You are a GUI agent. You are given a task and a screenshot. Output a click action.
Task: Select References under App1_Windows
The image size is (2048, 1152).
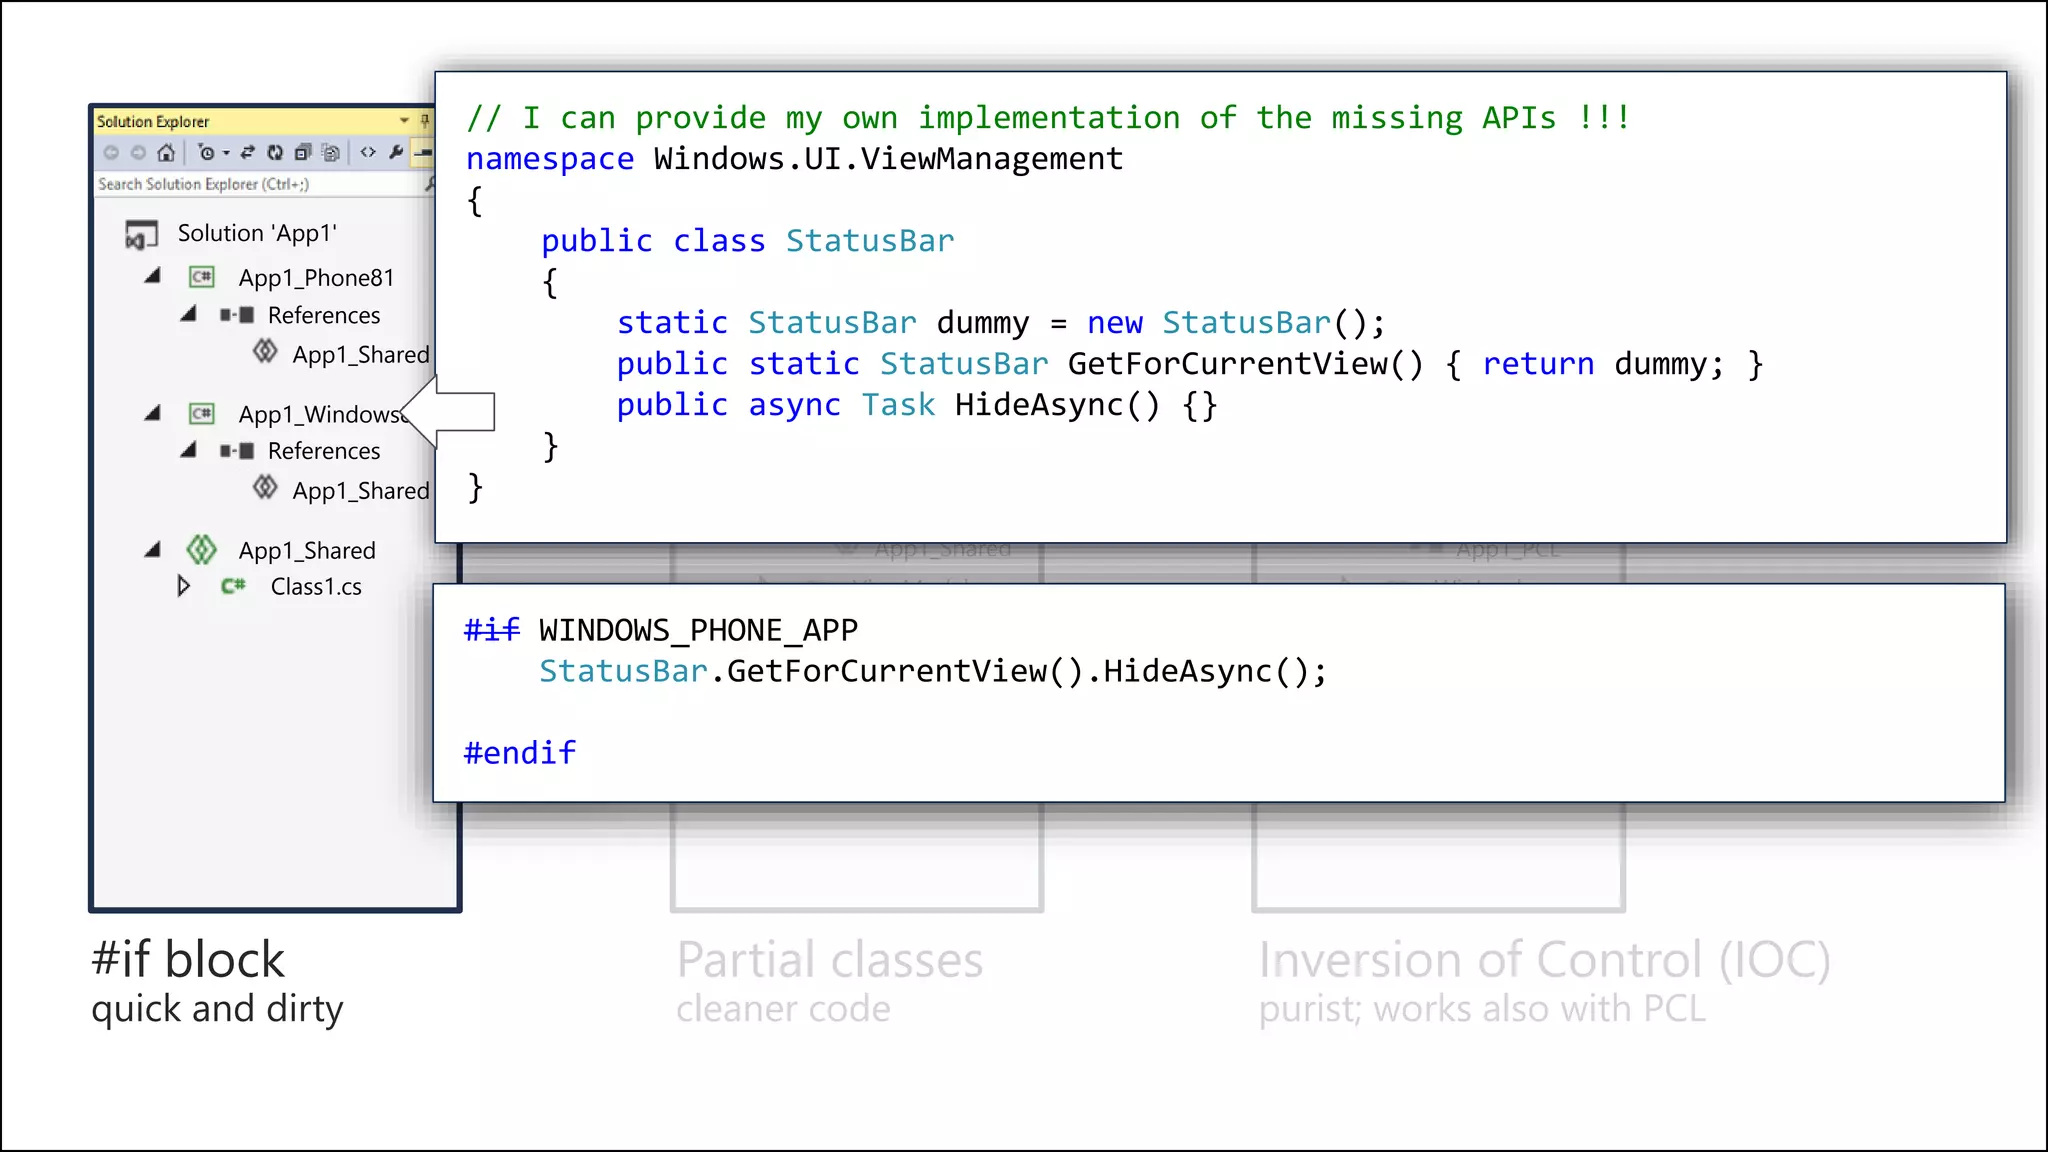click(324, 451)
